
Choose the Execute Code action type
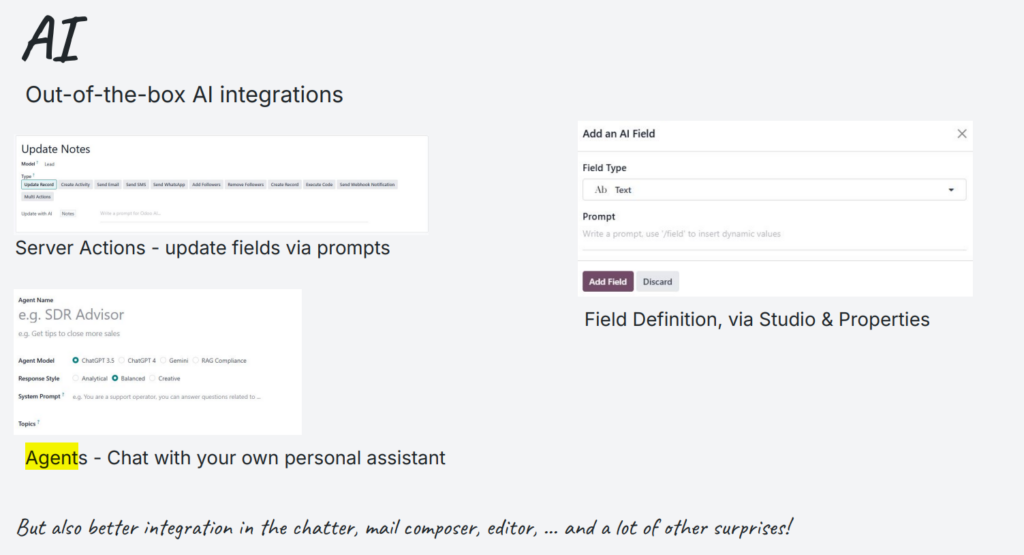click(x=319, y=185)
